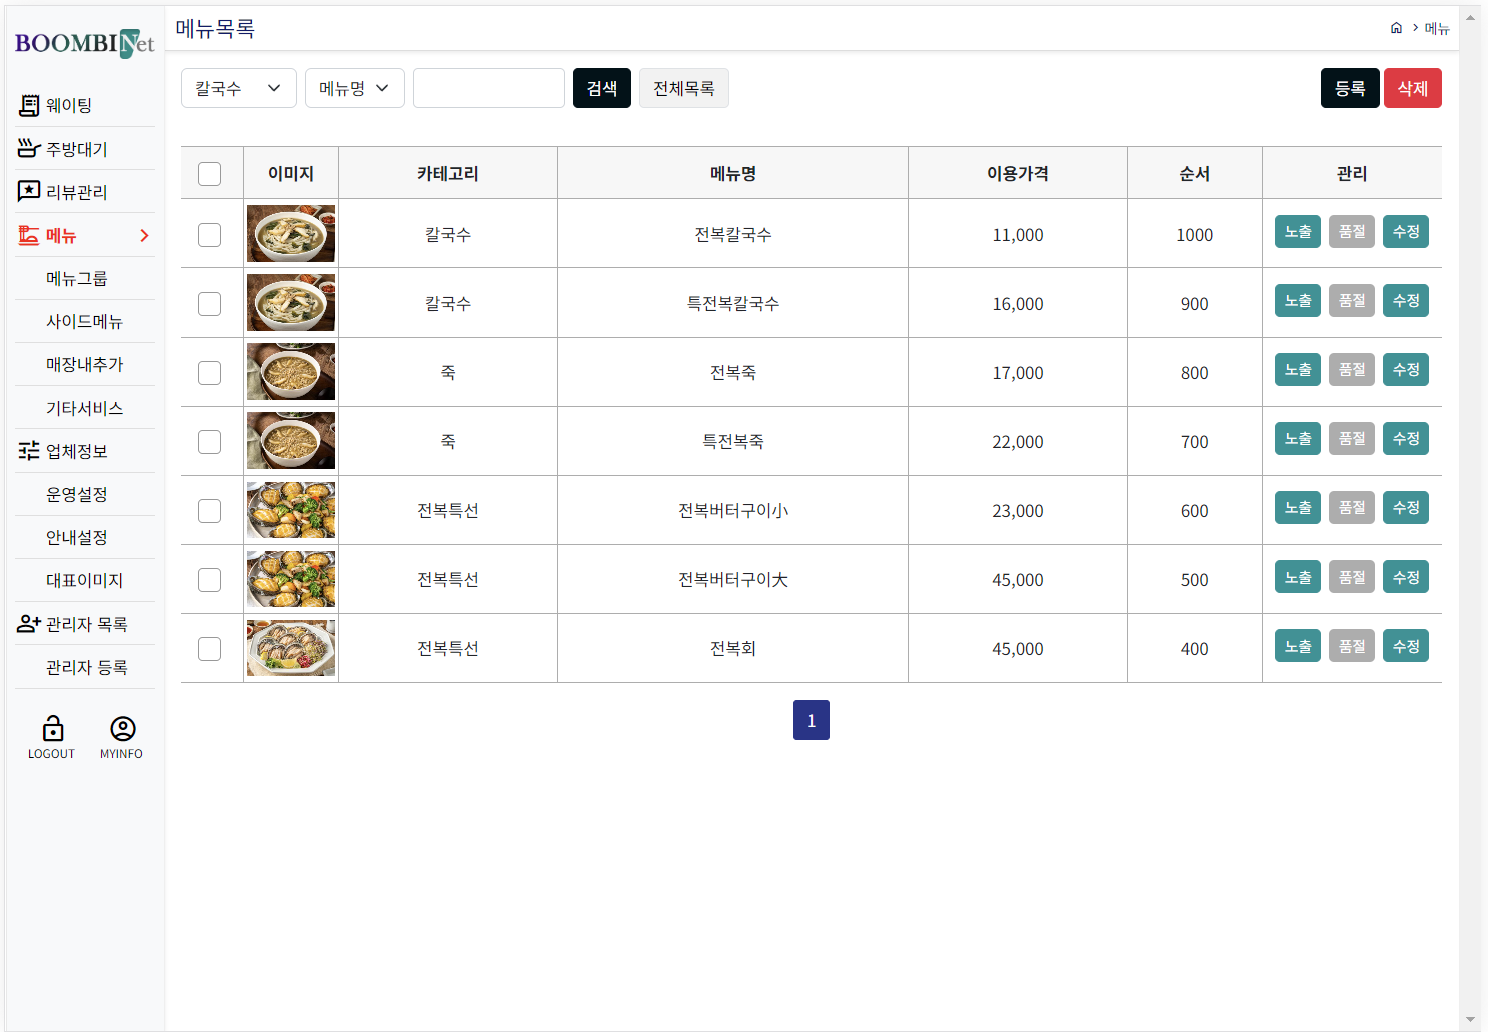Open MYINFO profile icon
This screenshot has width=1488, height=1032.
tap(122, 729)
